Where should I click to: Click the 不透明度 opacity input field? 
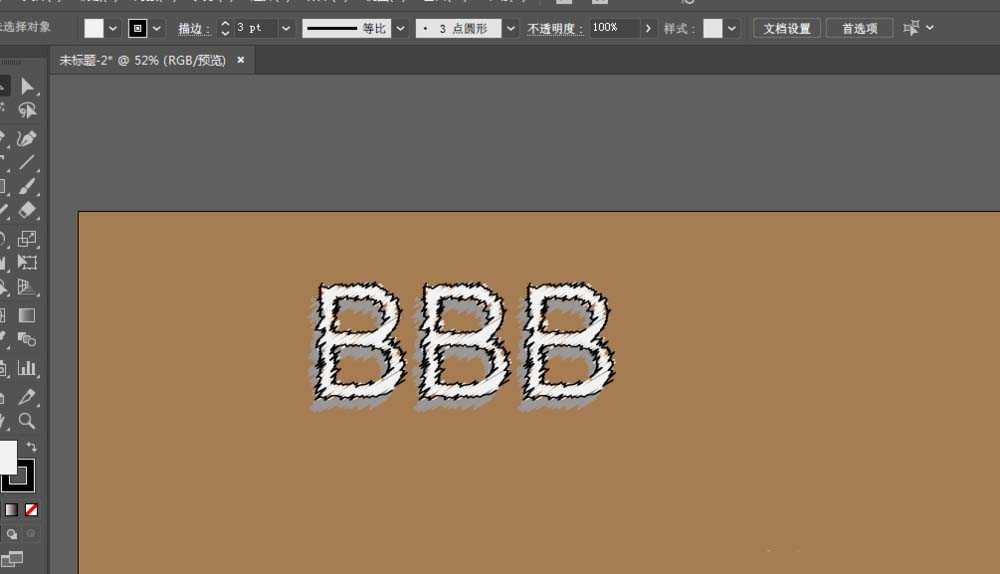613,28
